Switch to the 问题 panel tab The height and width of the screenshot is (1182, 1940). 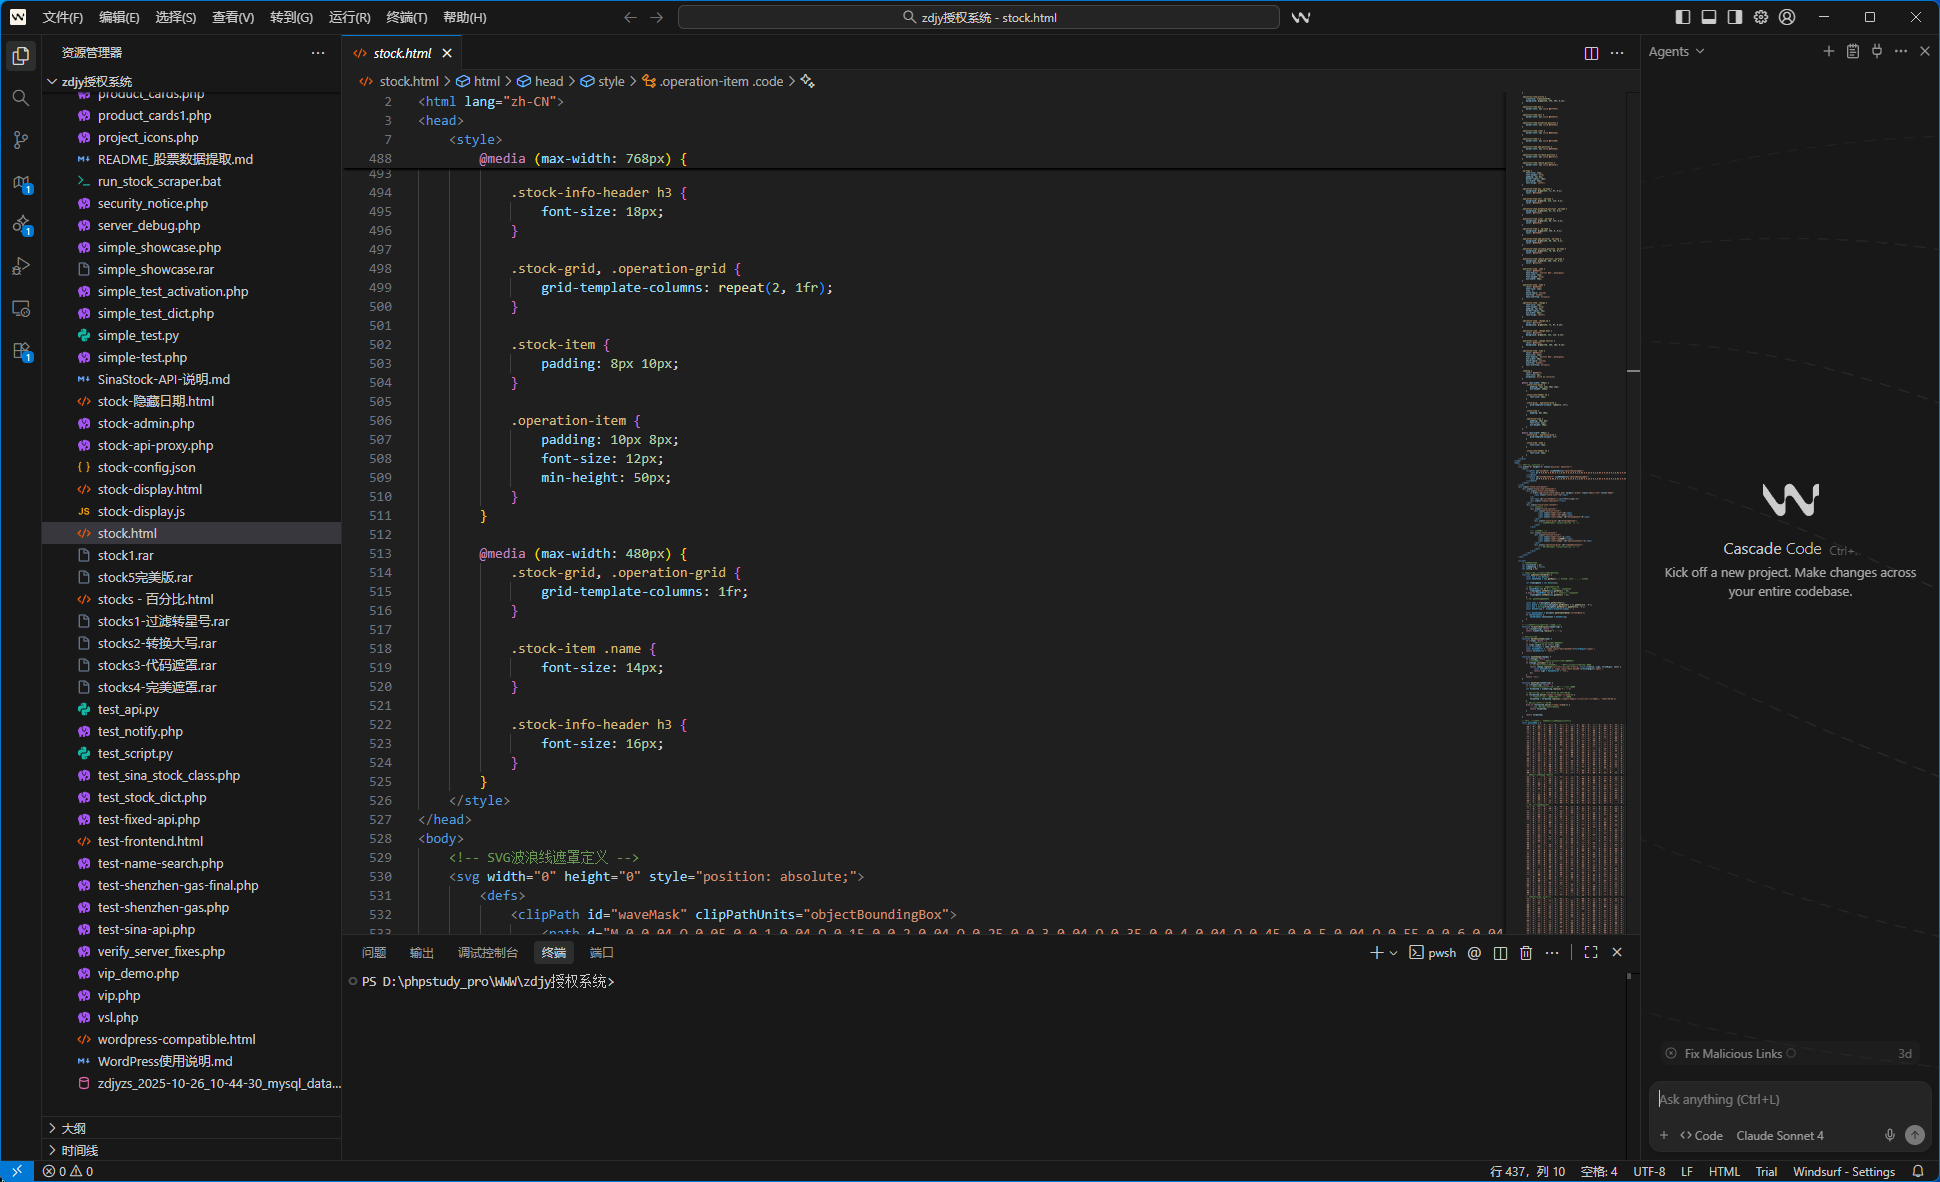(374, 953)
